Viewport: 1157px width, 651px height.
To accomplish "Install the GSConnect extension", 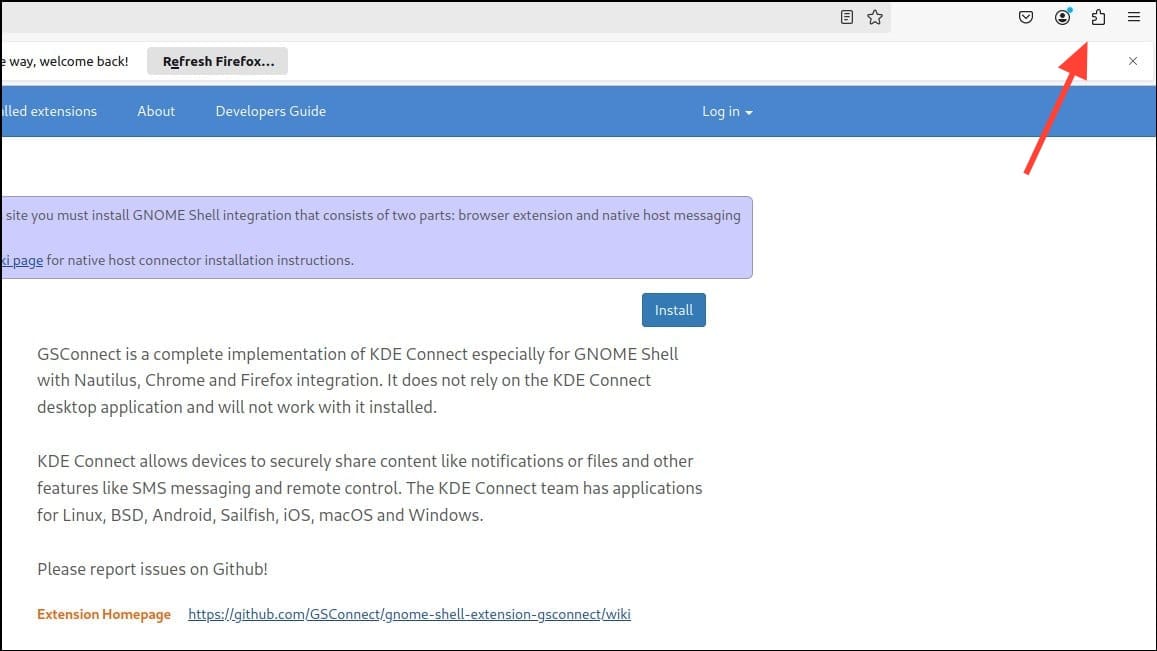I will coord(674,310).
